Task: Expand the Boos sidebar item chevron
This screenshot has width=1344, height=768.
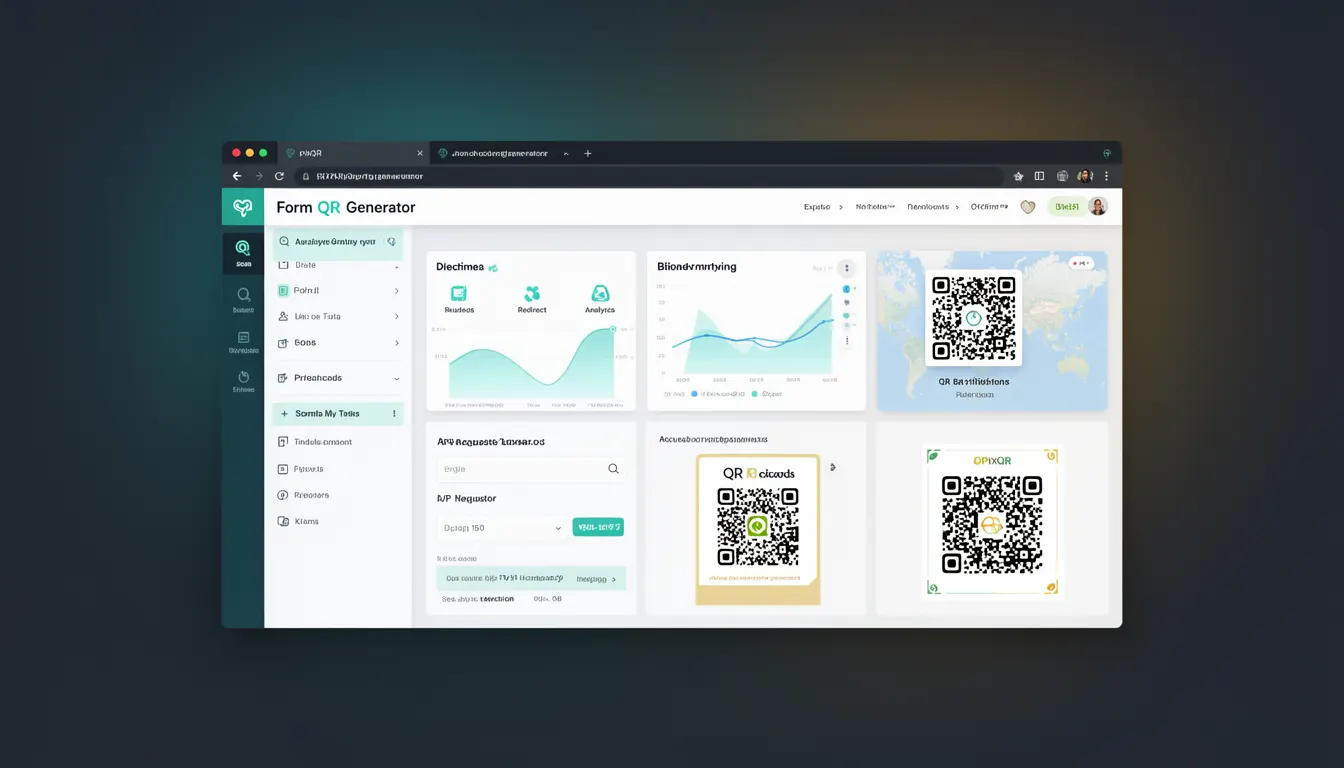Action: (x=396, y=343)
